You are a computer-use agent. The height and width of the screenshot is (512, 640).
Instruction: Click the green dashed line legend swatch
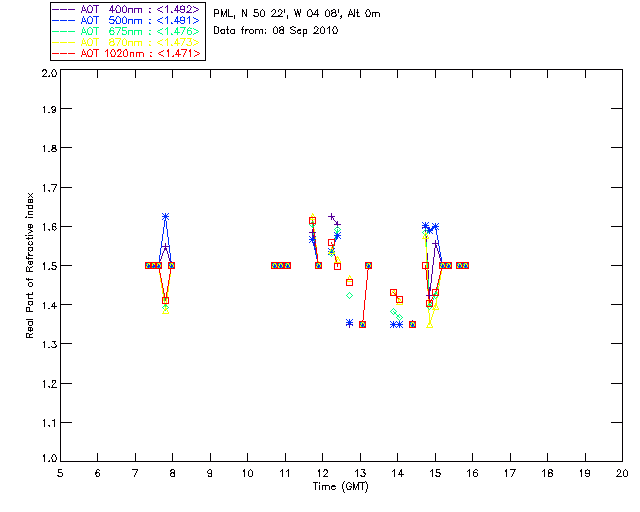(64, 31)
